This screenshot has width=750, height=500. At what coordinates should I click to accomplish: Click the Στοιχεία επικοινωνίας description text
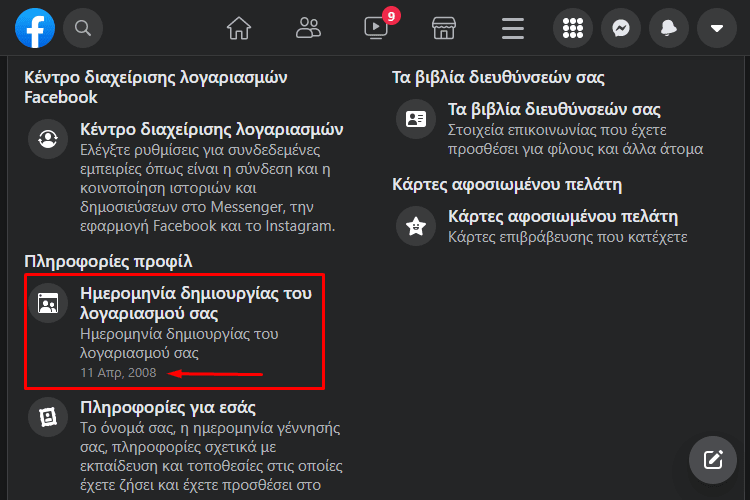[575, 139]
